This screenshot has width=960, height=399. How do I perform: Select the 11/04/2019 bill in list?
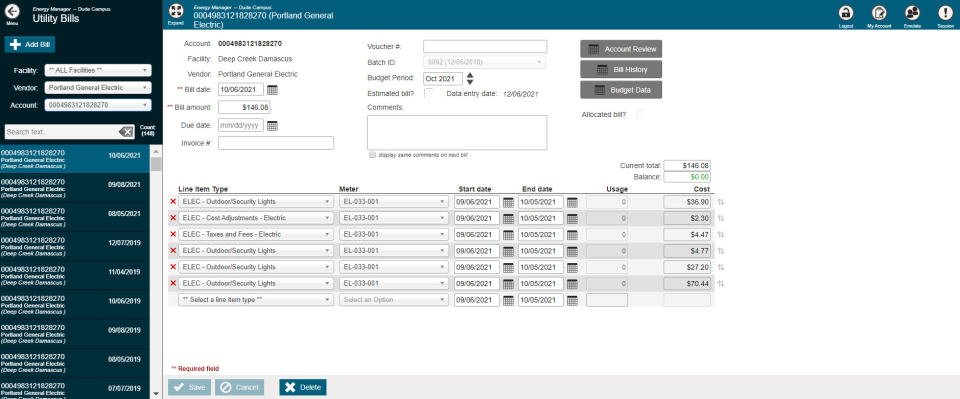[74, 276]
